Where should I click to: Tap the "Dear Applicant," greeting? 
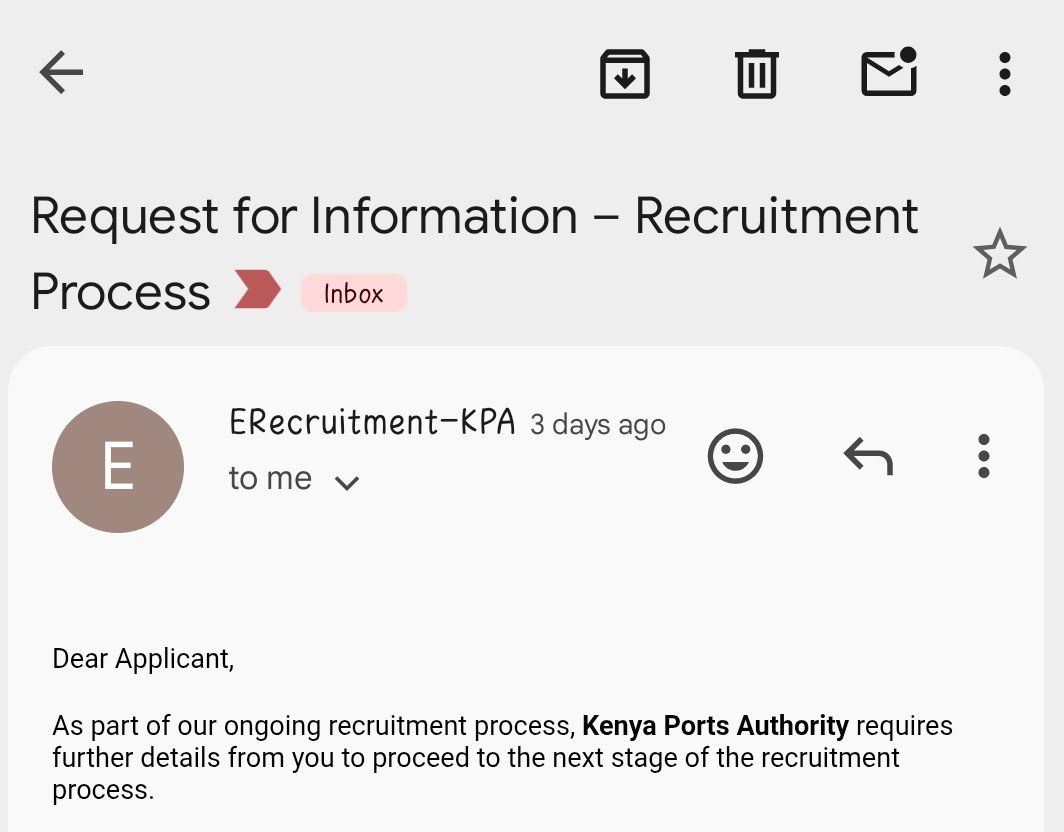coord(143,658)
